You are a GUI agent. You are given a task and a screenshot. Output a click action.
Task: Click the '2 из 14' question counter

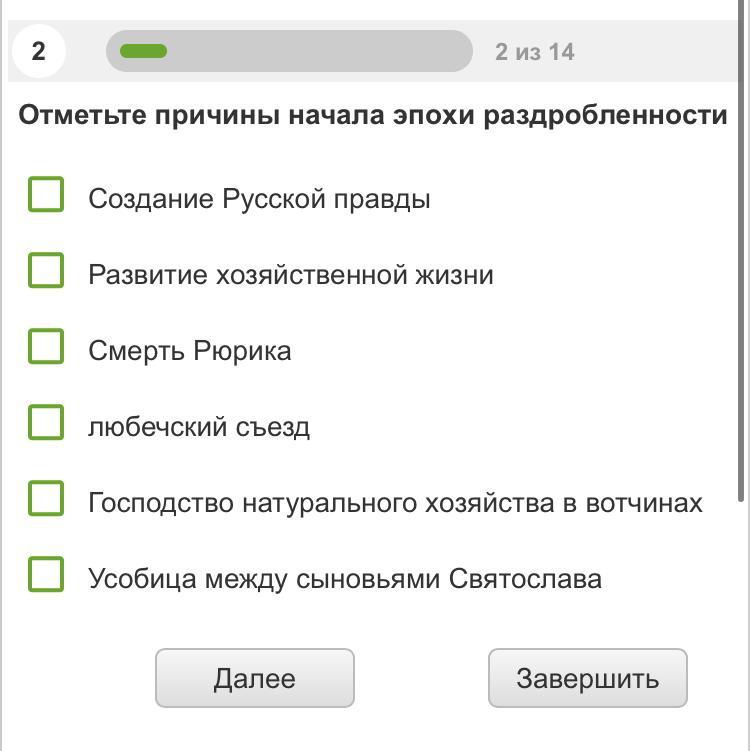coord(534,52)
